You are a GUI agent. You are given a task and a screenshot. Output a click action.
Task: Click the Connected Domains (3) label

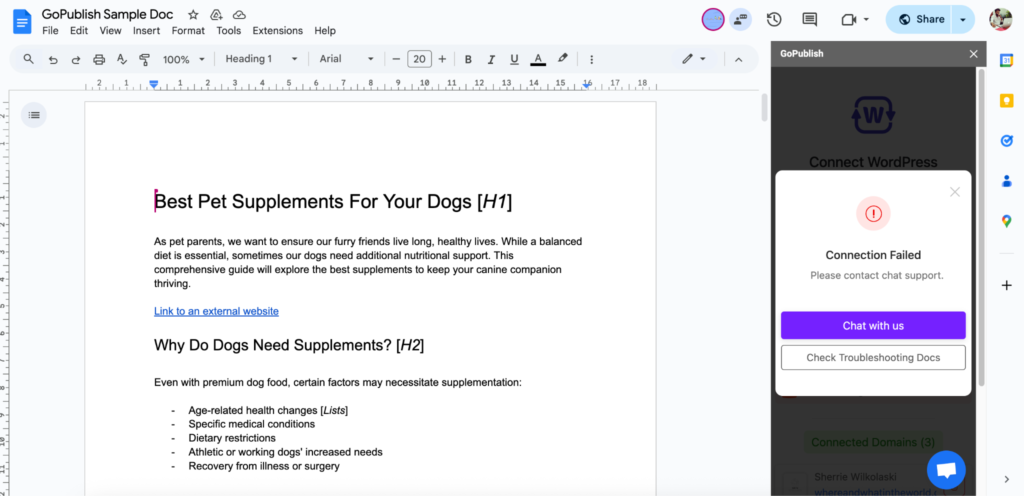(872, 442)
